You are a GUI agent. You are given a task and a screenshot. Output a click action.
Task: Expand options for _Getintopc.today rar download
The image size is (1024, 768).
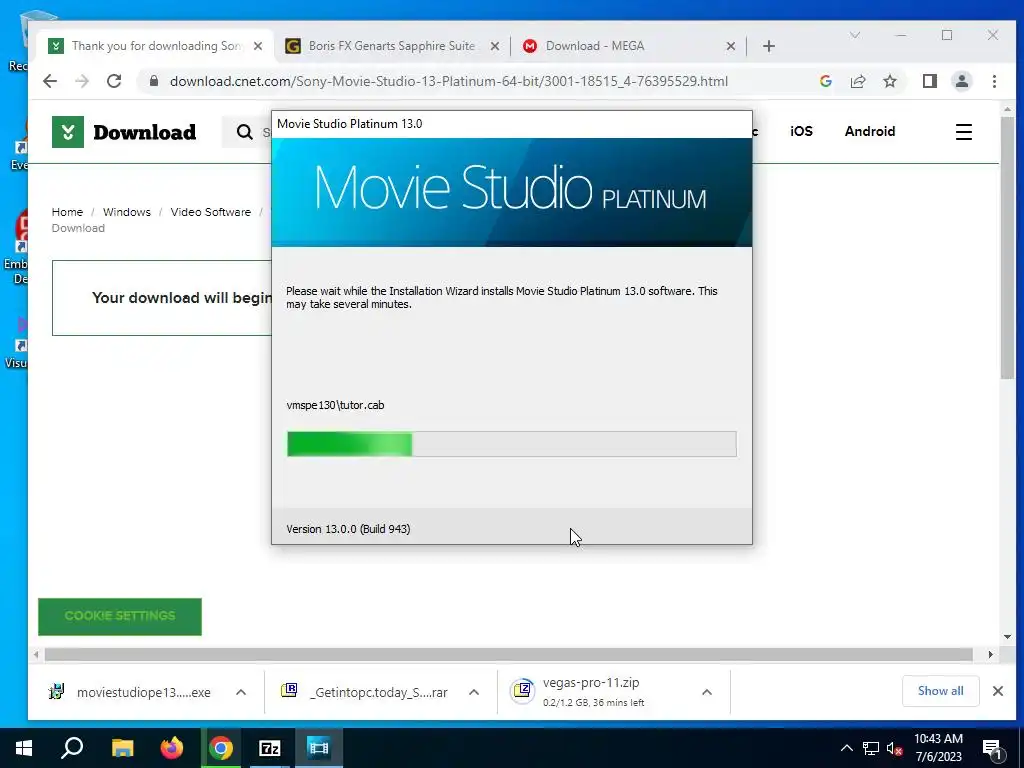click(474, 692)
